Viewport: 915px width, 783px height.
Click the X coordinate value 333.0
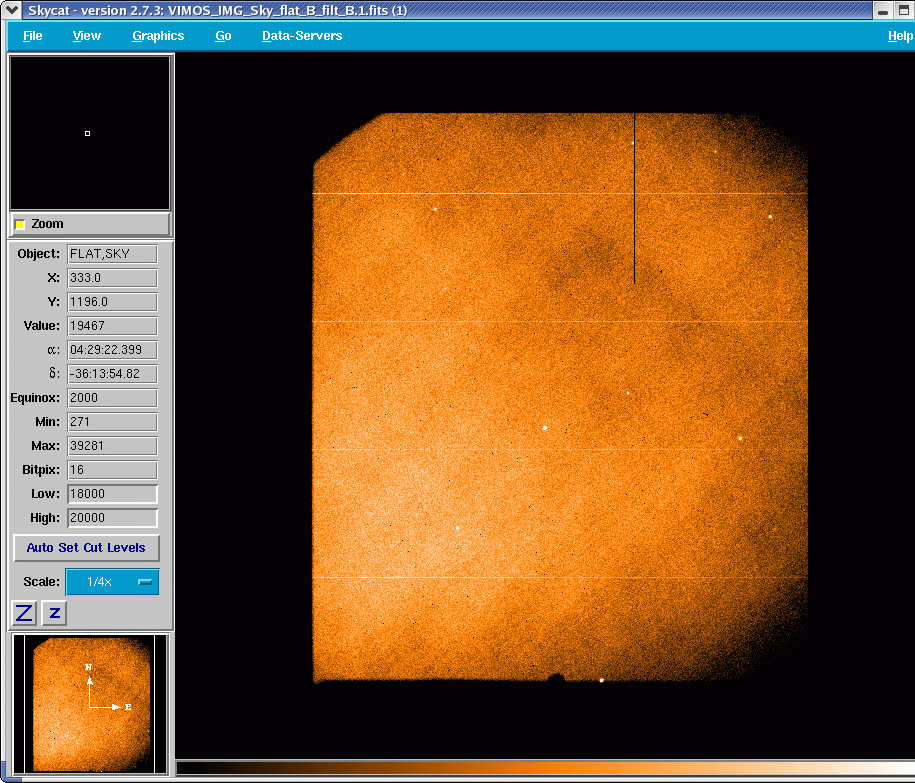[112, 278]
